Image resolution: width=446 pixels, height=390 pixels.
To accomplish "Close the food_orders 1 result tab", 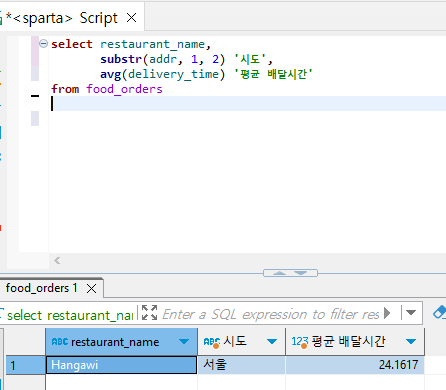I will point(92,288).
